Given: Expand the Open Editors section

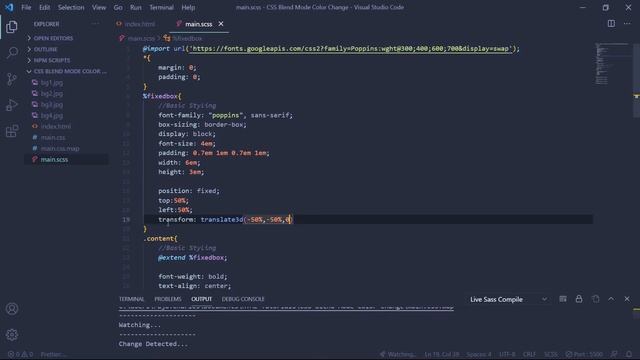Looking at the screenshot, I should point(53,38).
